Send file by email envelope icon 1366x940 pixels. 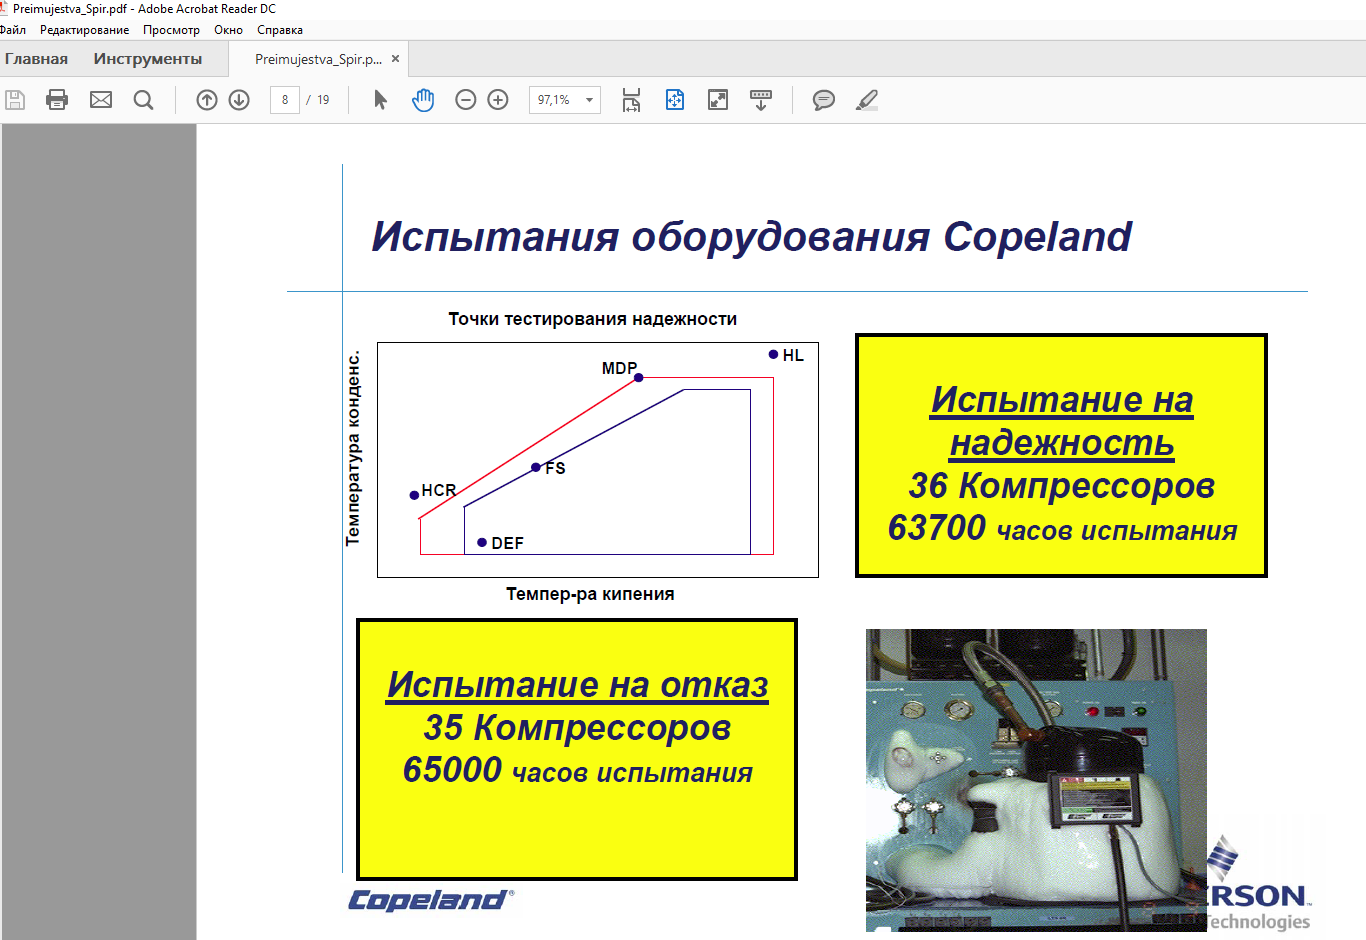click(x=101, y=100)
